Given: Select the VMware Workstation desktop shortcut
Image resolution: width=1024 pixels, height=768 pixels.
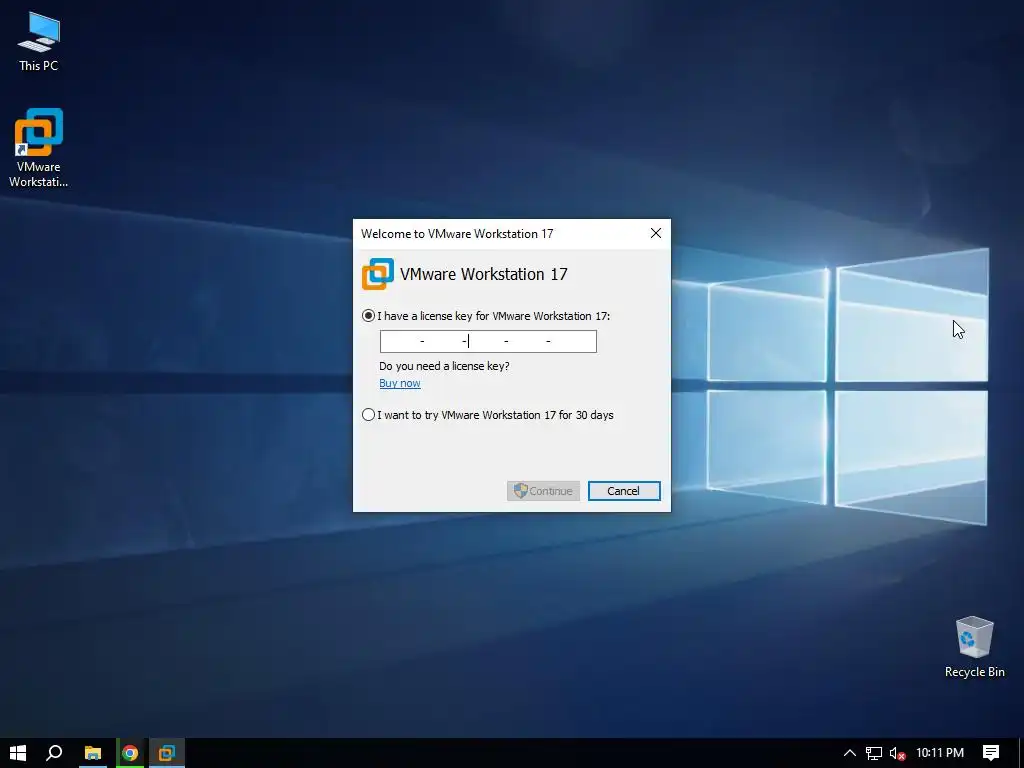Looking at the screenshot, I should [39, 148].
